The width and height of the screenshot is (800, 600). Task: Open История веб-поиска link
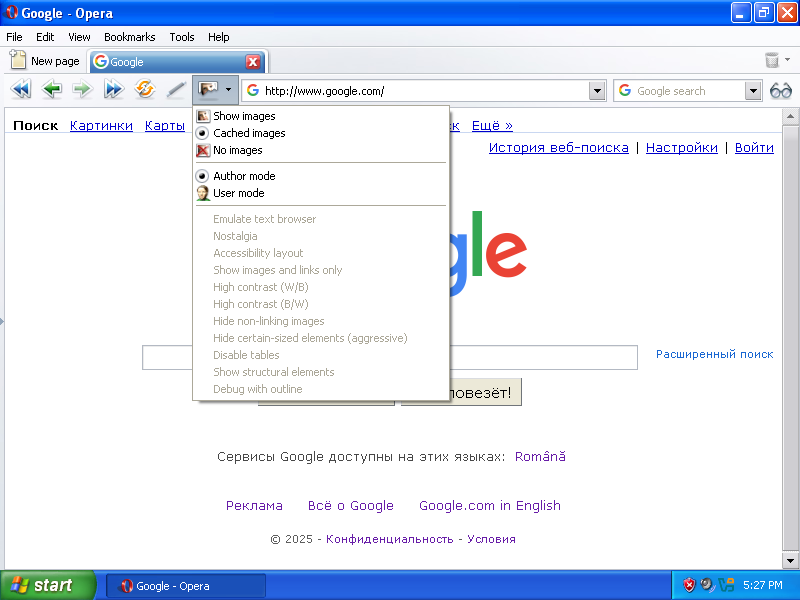point(559,147)
